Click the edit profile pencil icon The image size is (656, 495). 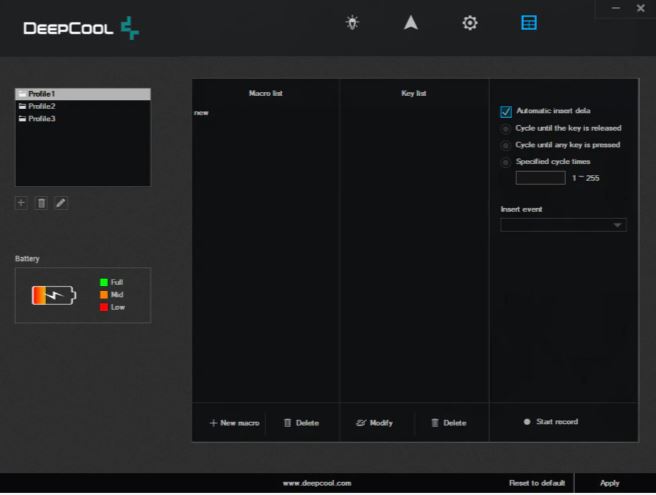click(61, 203)
